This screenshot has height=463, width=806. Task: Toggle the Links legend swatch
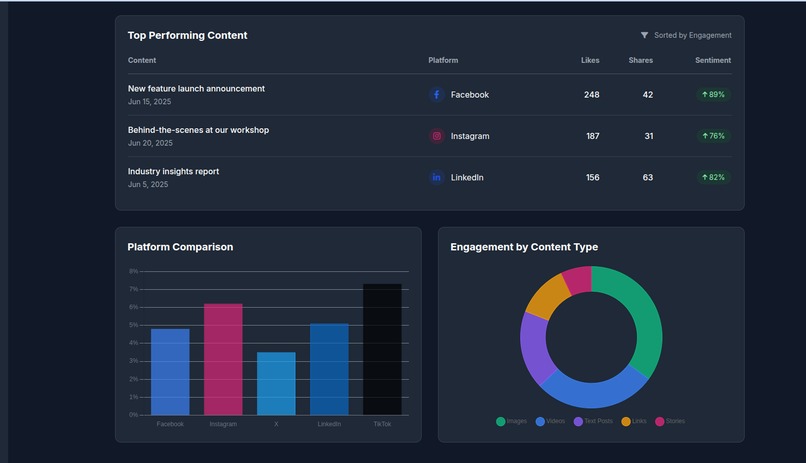click(x=626, y=421)
